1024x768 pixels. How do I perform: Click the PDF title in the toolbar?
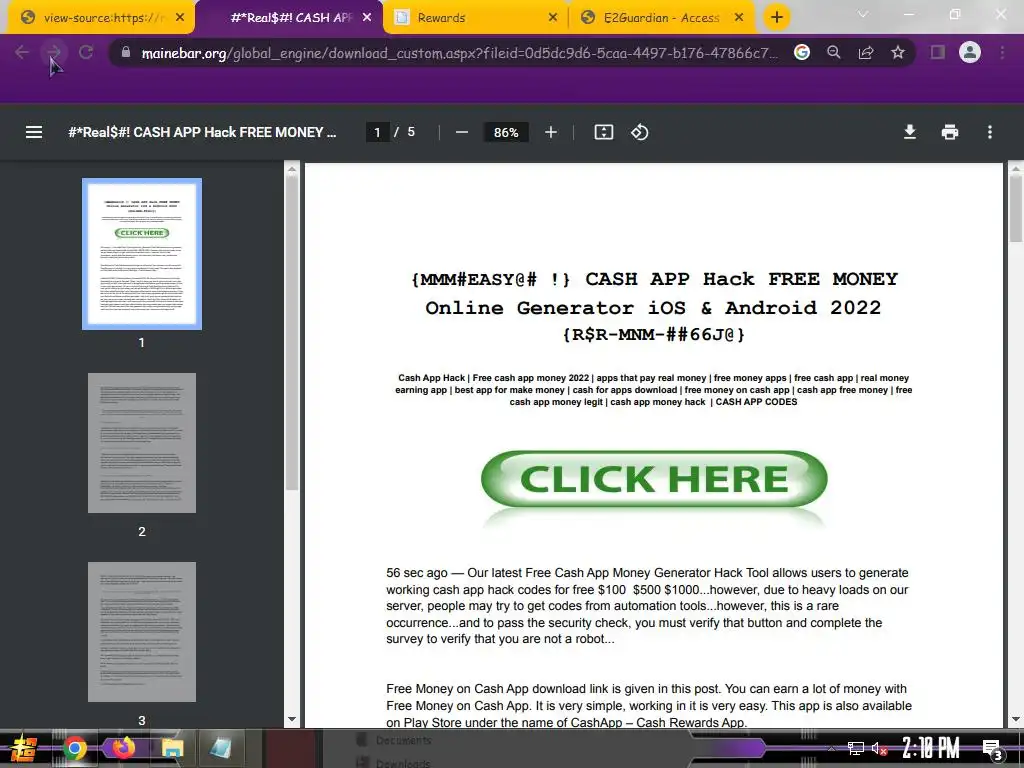pos(202,133)
